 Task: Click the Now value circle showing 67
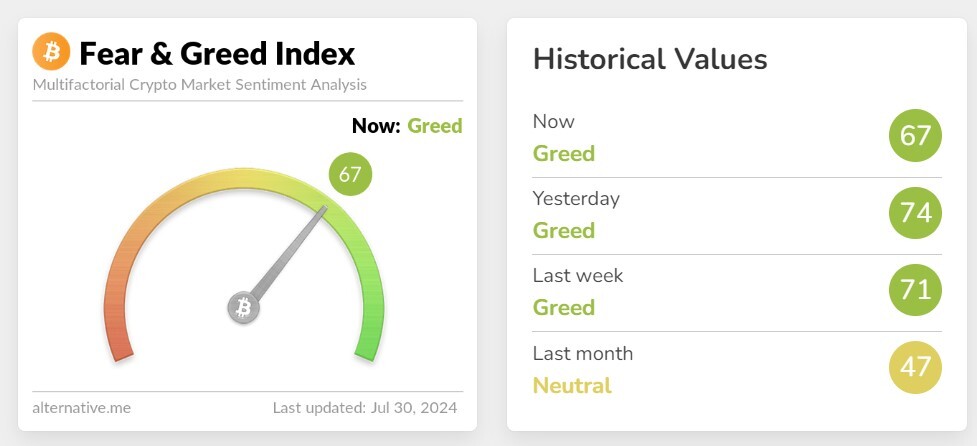click(x=915, y=135)
